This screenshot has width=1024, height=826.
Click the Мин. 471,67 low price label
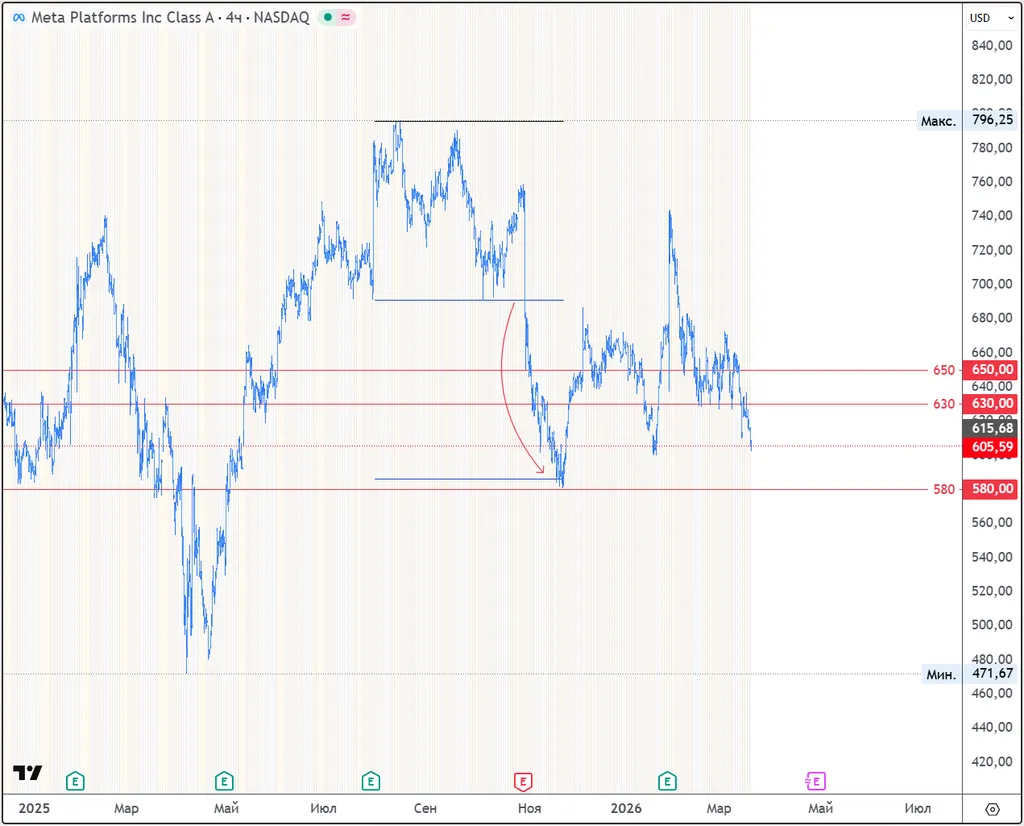968,674
